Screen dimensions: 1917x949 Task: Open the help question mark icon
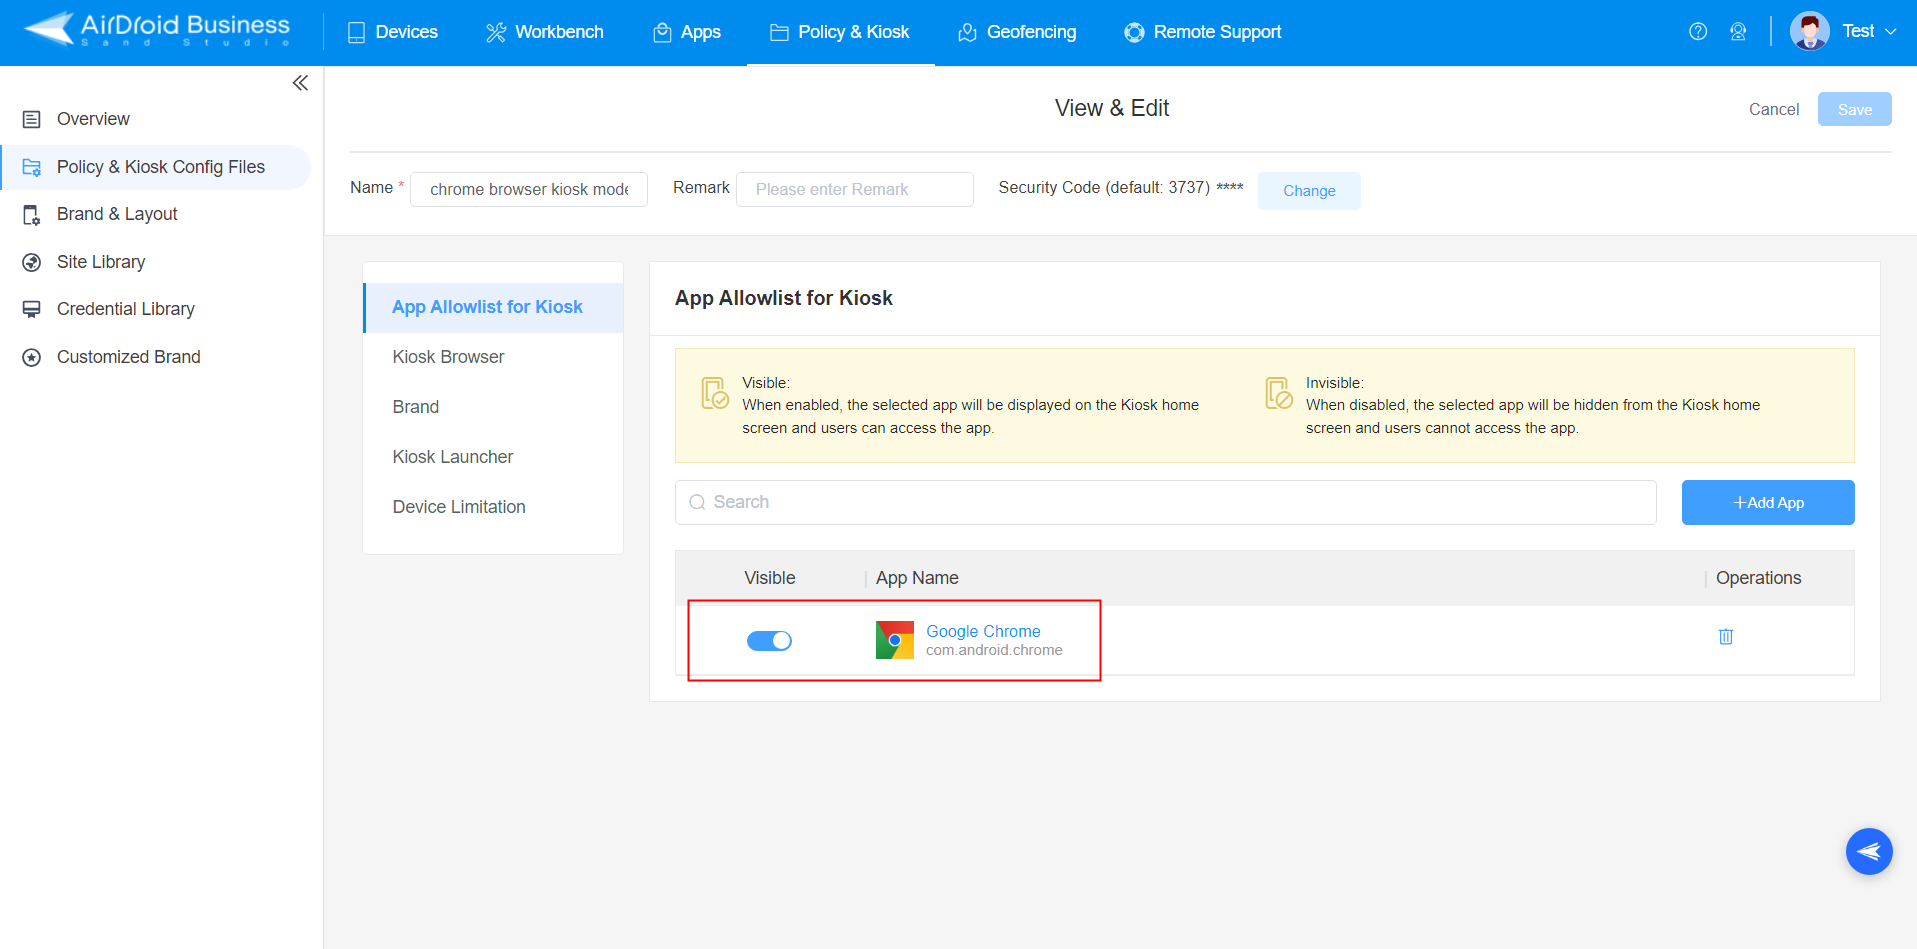1697,31
